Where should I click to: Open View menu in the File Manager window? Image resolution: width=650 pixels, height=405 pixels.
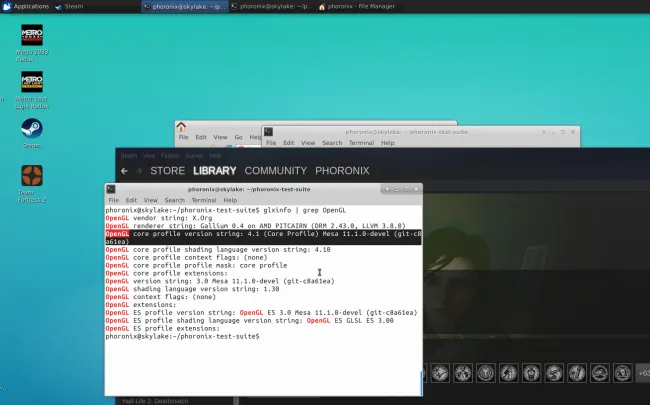[x=220, y=137]
